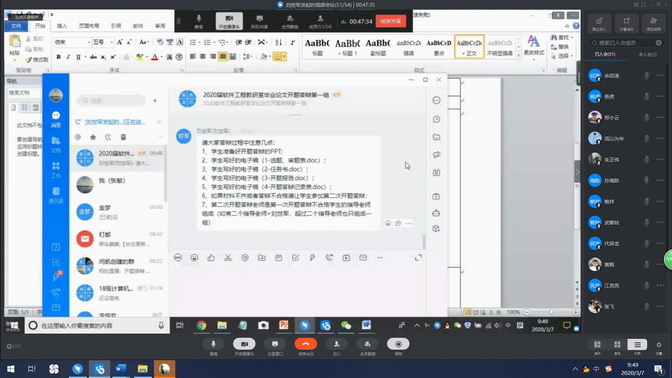
Task: Click the mail icon in chat toolbar
Action: coord(363,258)
